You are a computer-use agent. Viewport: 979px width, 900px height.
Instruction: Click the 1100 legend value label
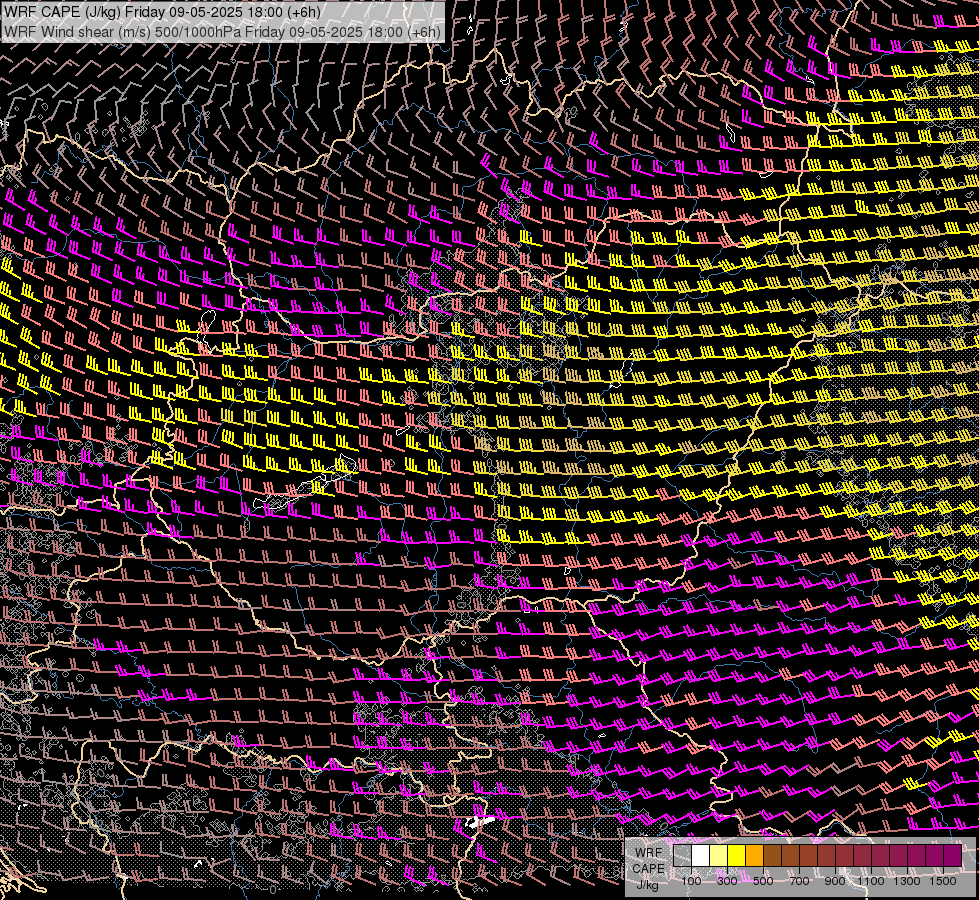pos(871,881)
